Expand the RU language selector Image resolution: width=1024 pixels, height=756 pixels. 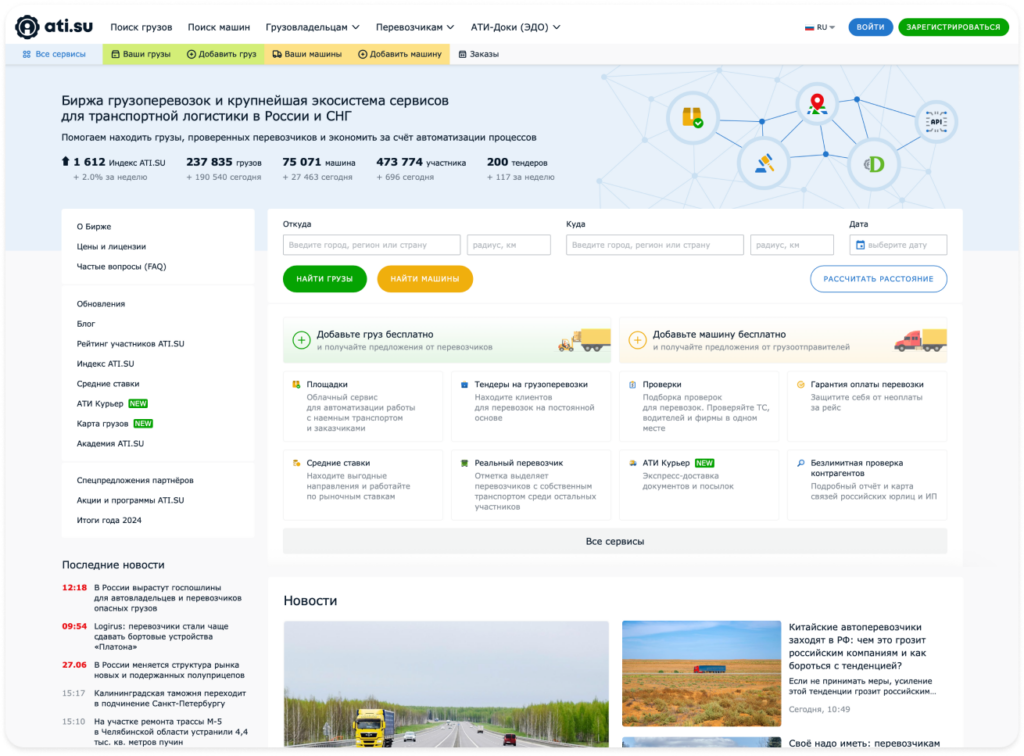pyautogui.click(x=821, y=27)
